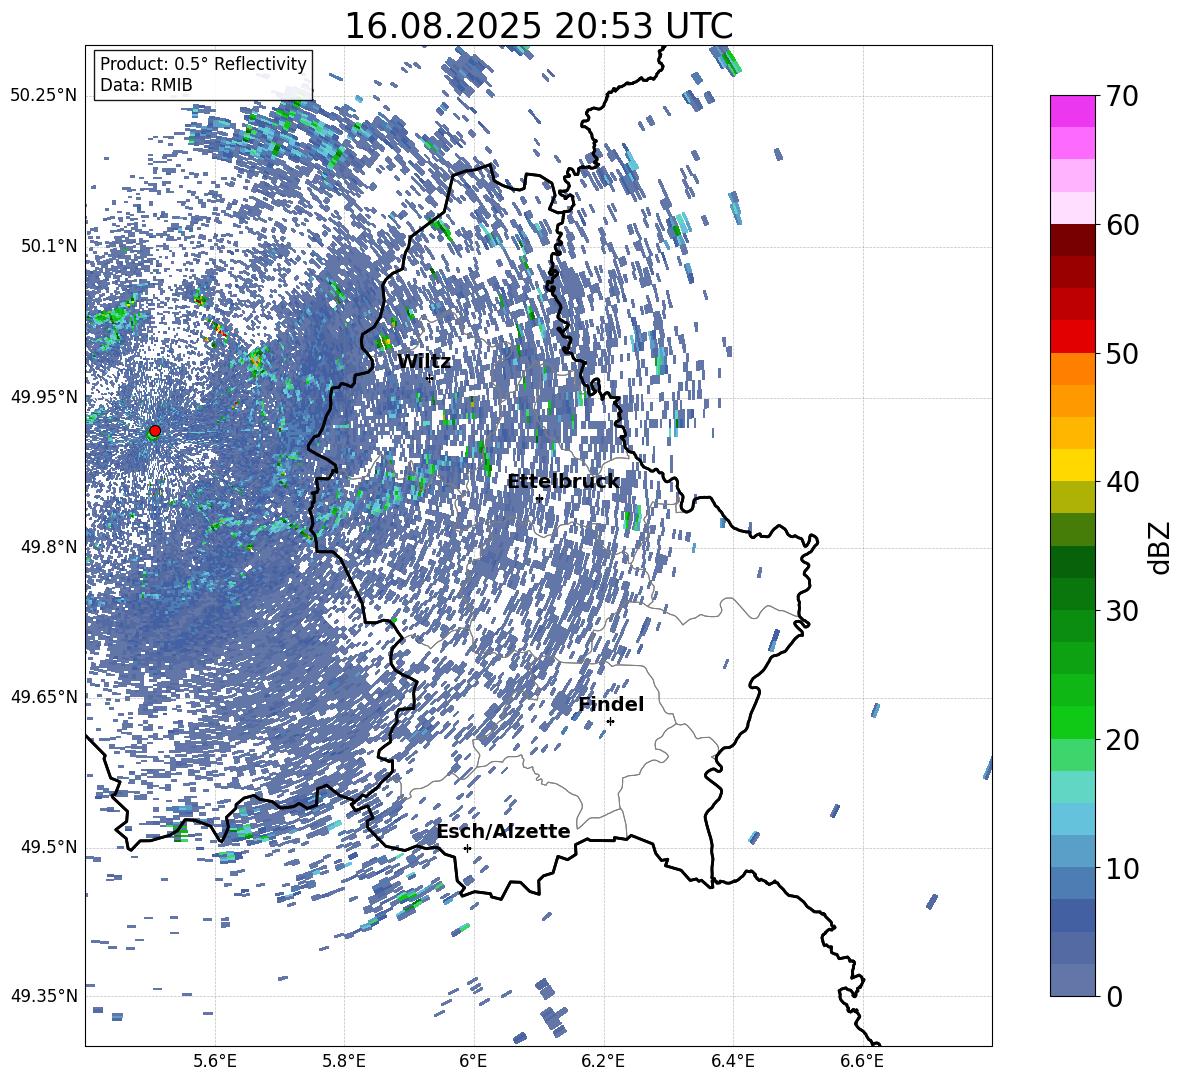Click the Findel location label

tap(611, 704)
